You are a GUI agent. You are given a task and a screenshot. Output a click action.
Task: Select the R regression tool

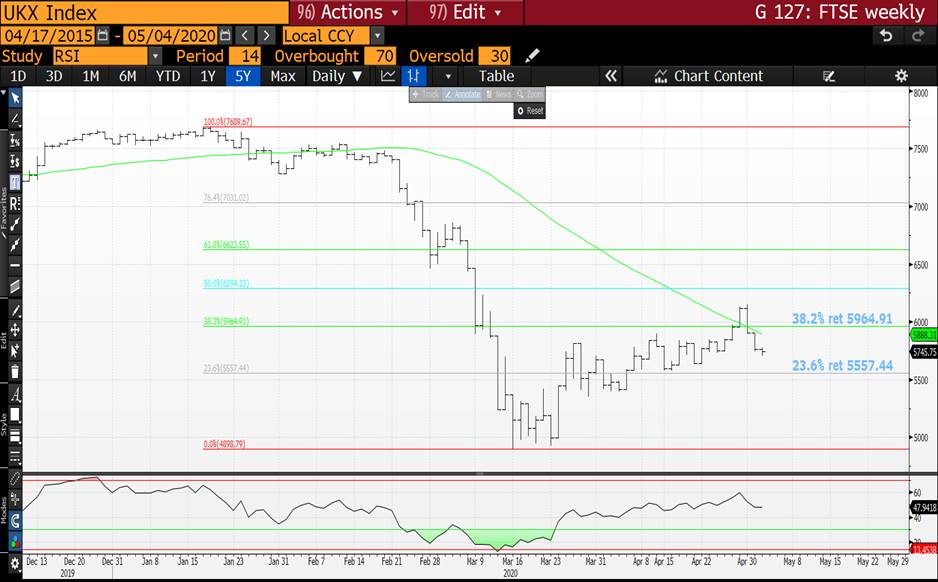pyautogui.click(x=15, y=203)
